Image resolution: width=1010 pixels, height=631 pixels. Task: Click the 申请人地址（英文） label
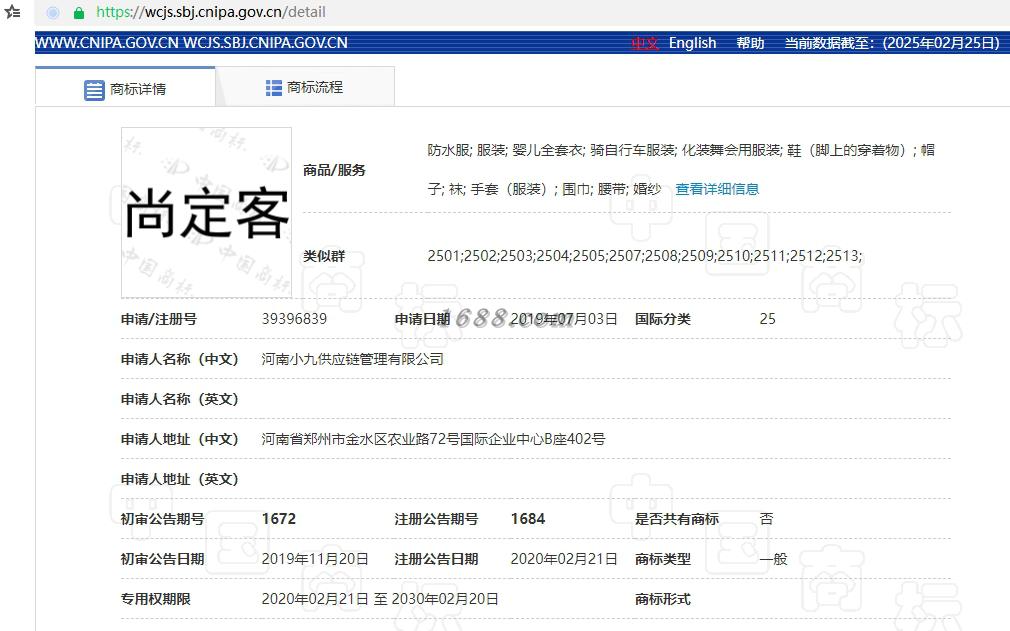180,479
